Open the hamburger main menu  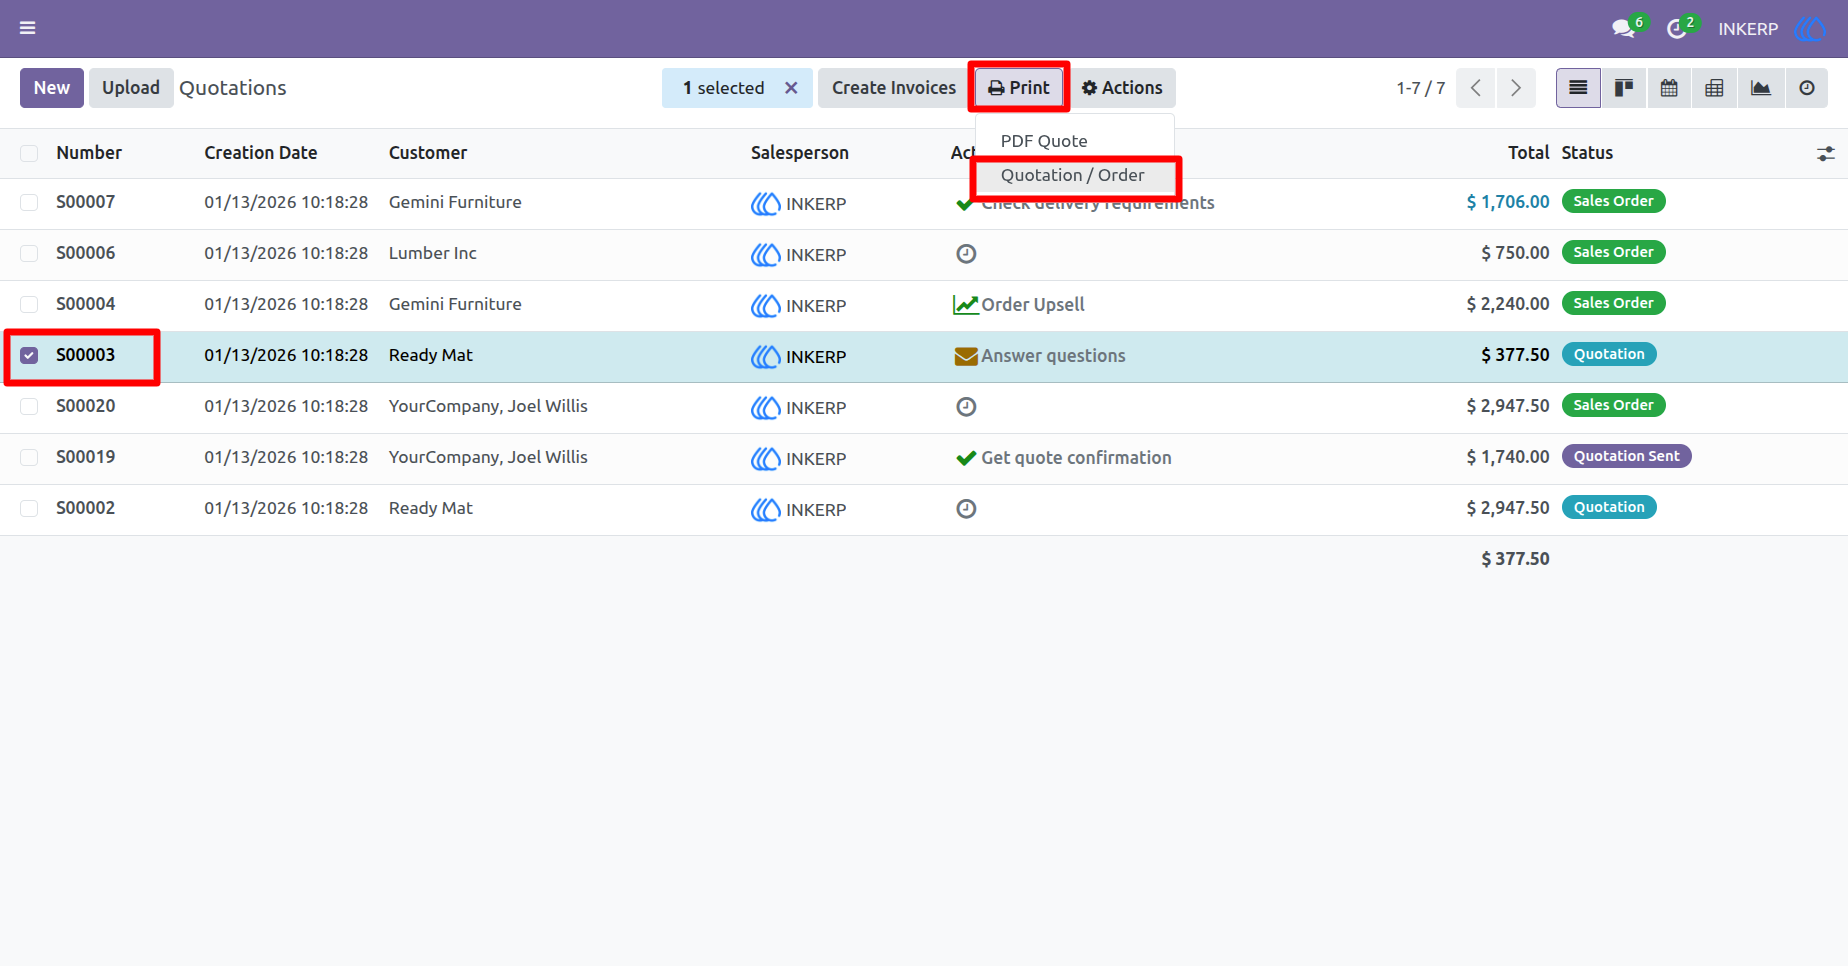[28, 28]
